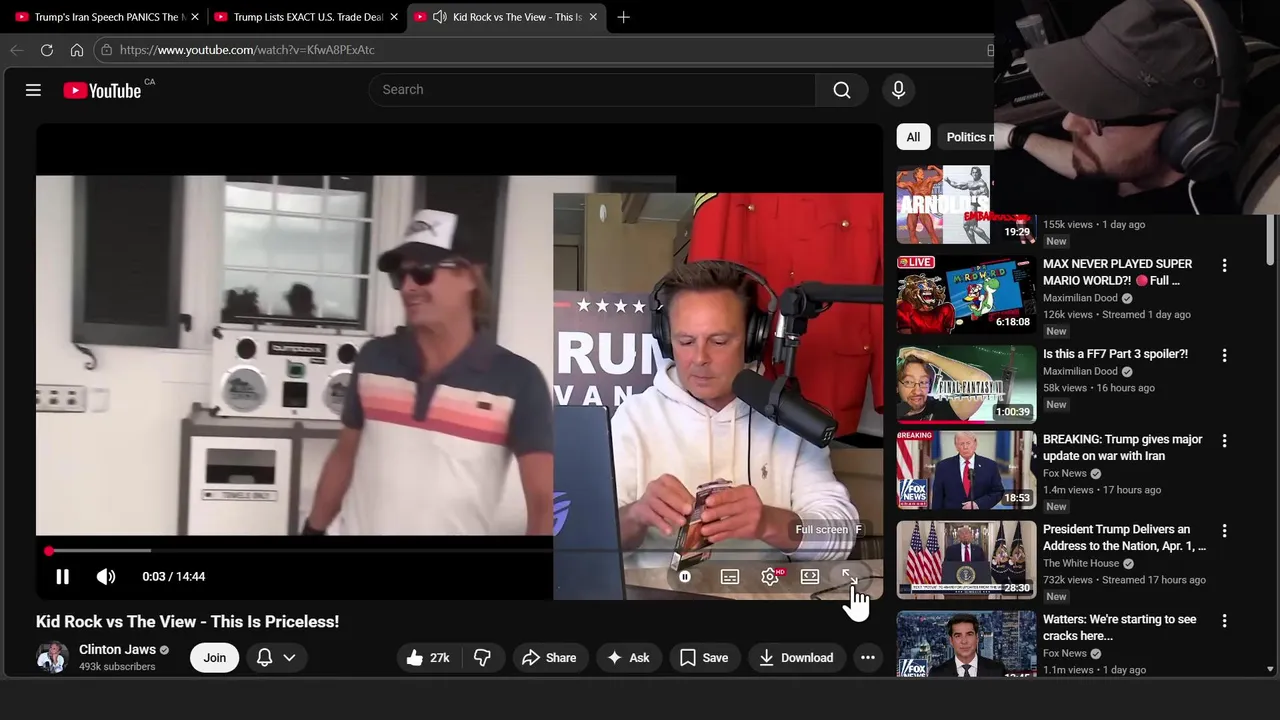Open the Final Fantasy VII spoiler video thumbnail
Viewport: 1280px width, 720px height.
pos(966,384)
